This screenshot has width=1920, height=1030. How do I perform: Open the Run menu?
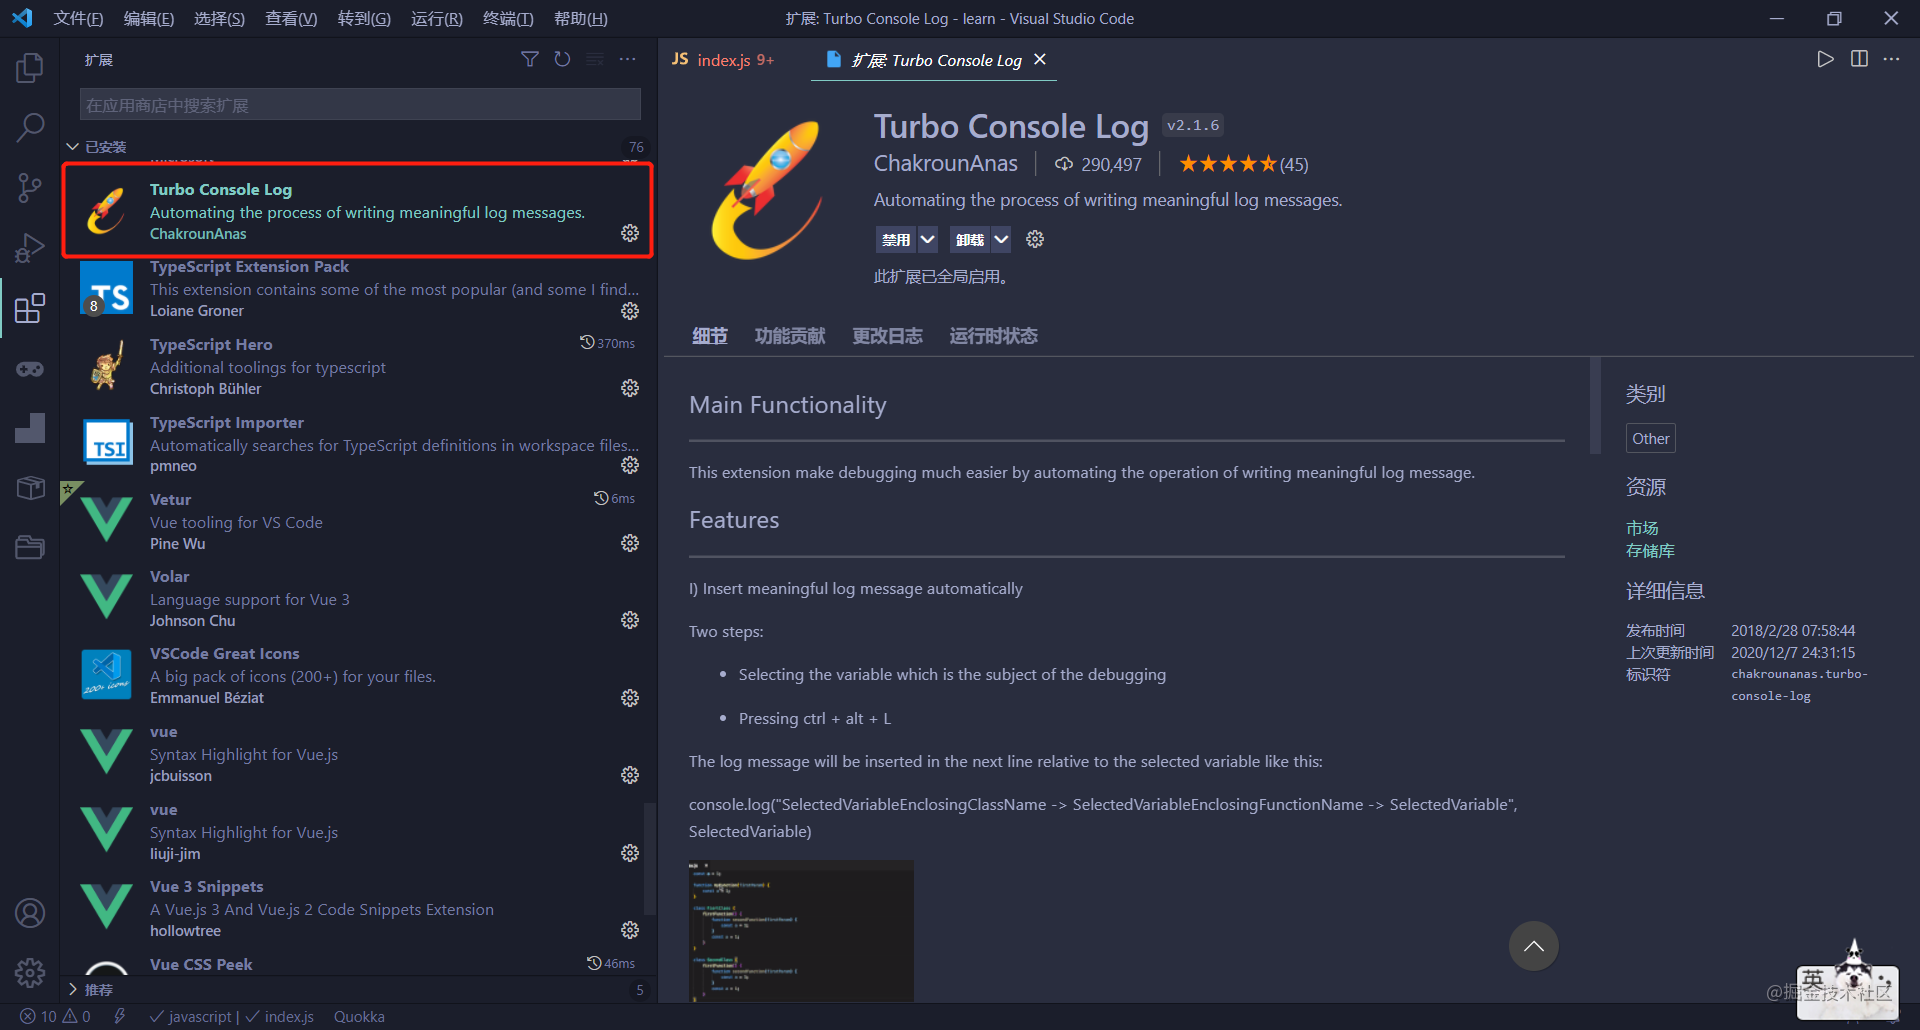coord(436,18)
